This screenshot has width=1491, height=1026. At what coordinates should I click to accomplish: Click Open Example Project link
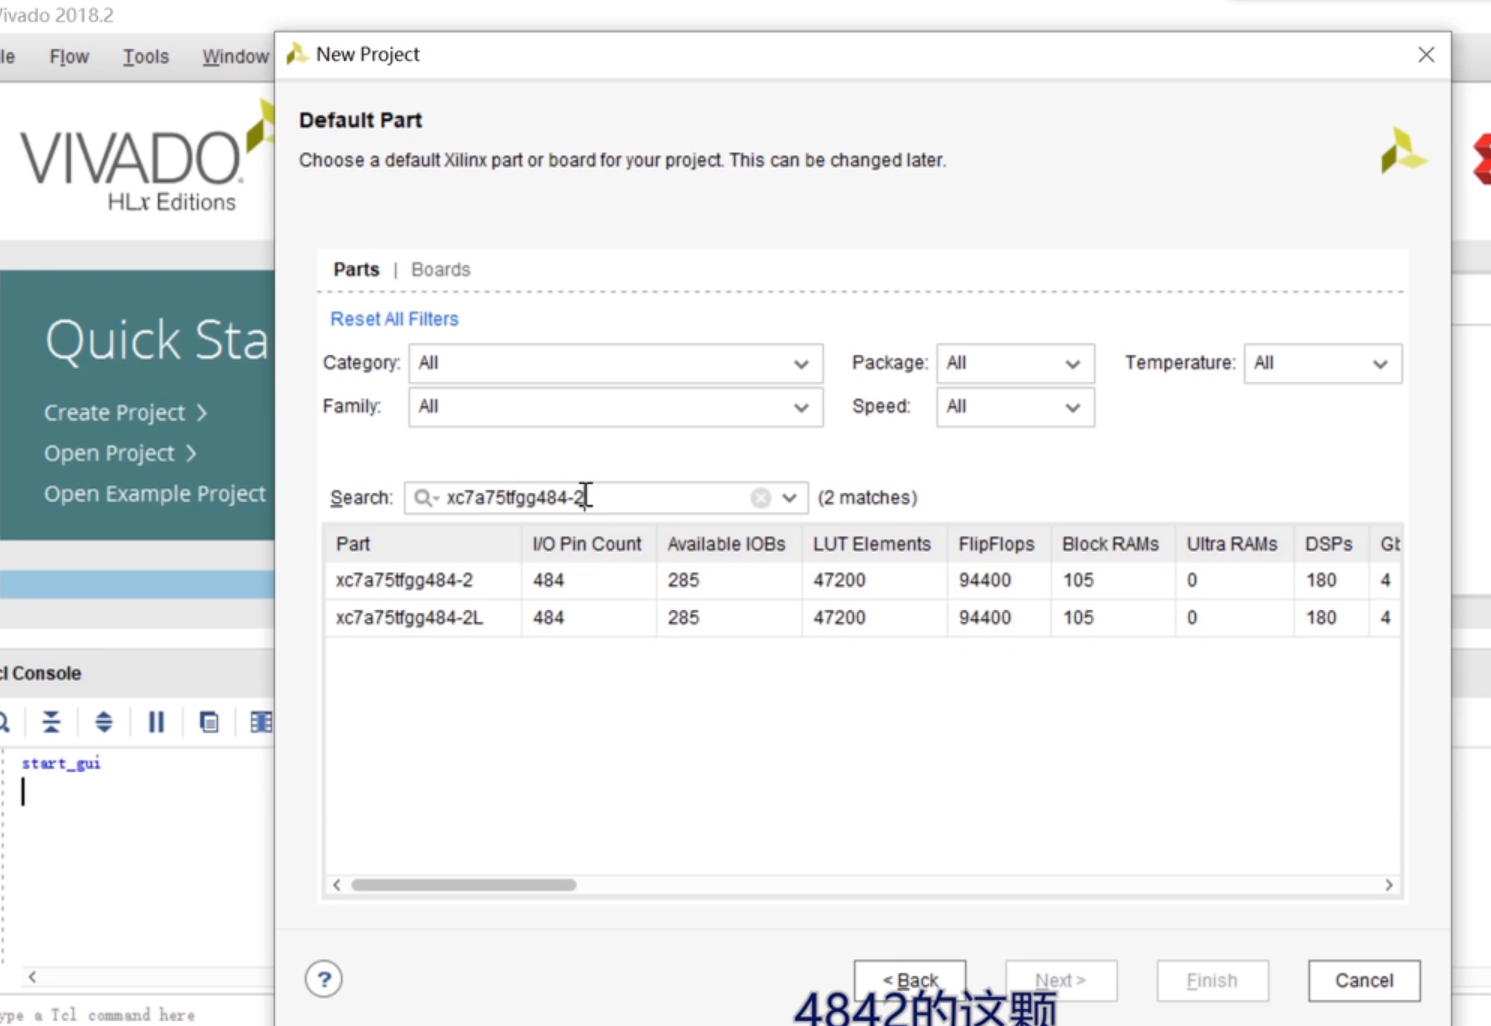coord(155,493)
